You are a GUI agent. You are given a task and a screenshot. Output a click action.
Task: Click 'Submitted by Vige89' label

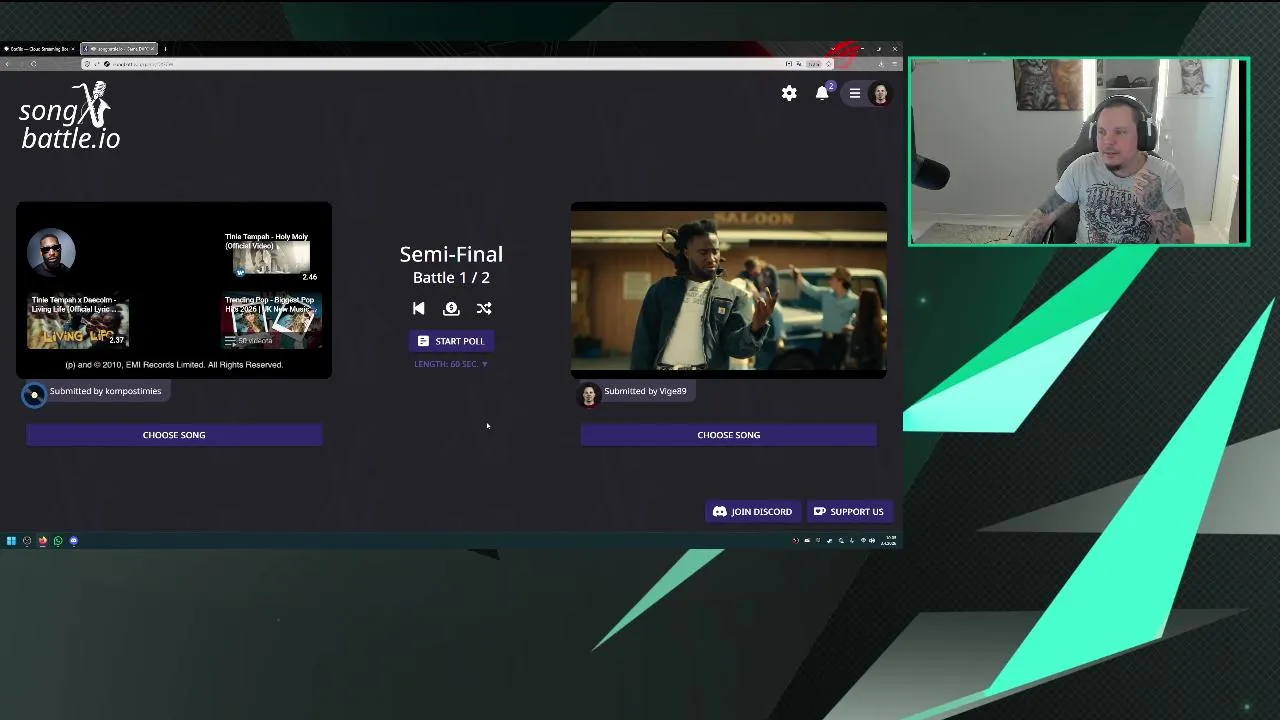(645, 391)
